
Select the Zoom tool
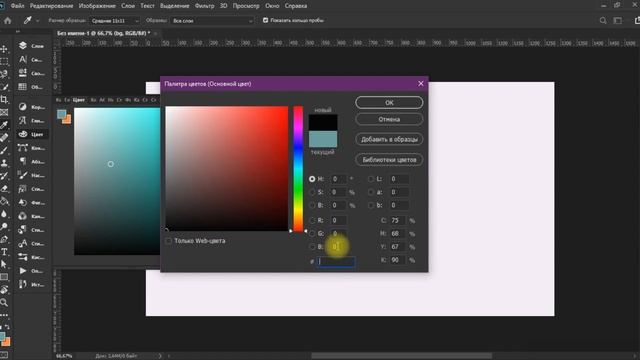coord(4,302)
